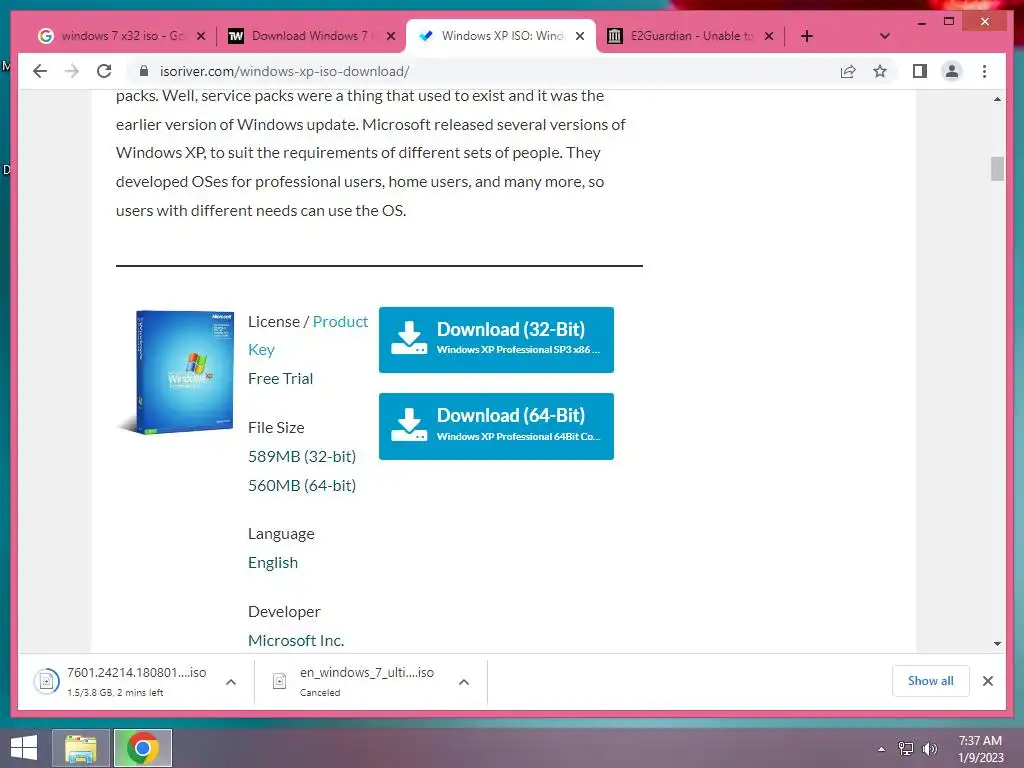Open File Explorer from the taskbar

[x=80, y=748]
